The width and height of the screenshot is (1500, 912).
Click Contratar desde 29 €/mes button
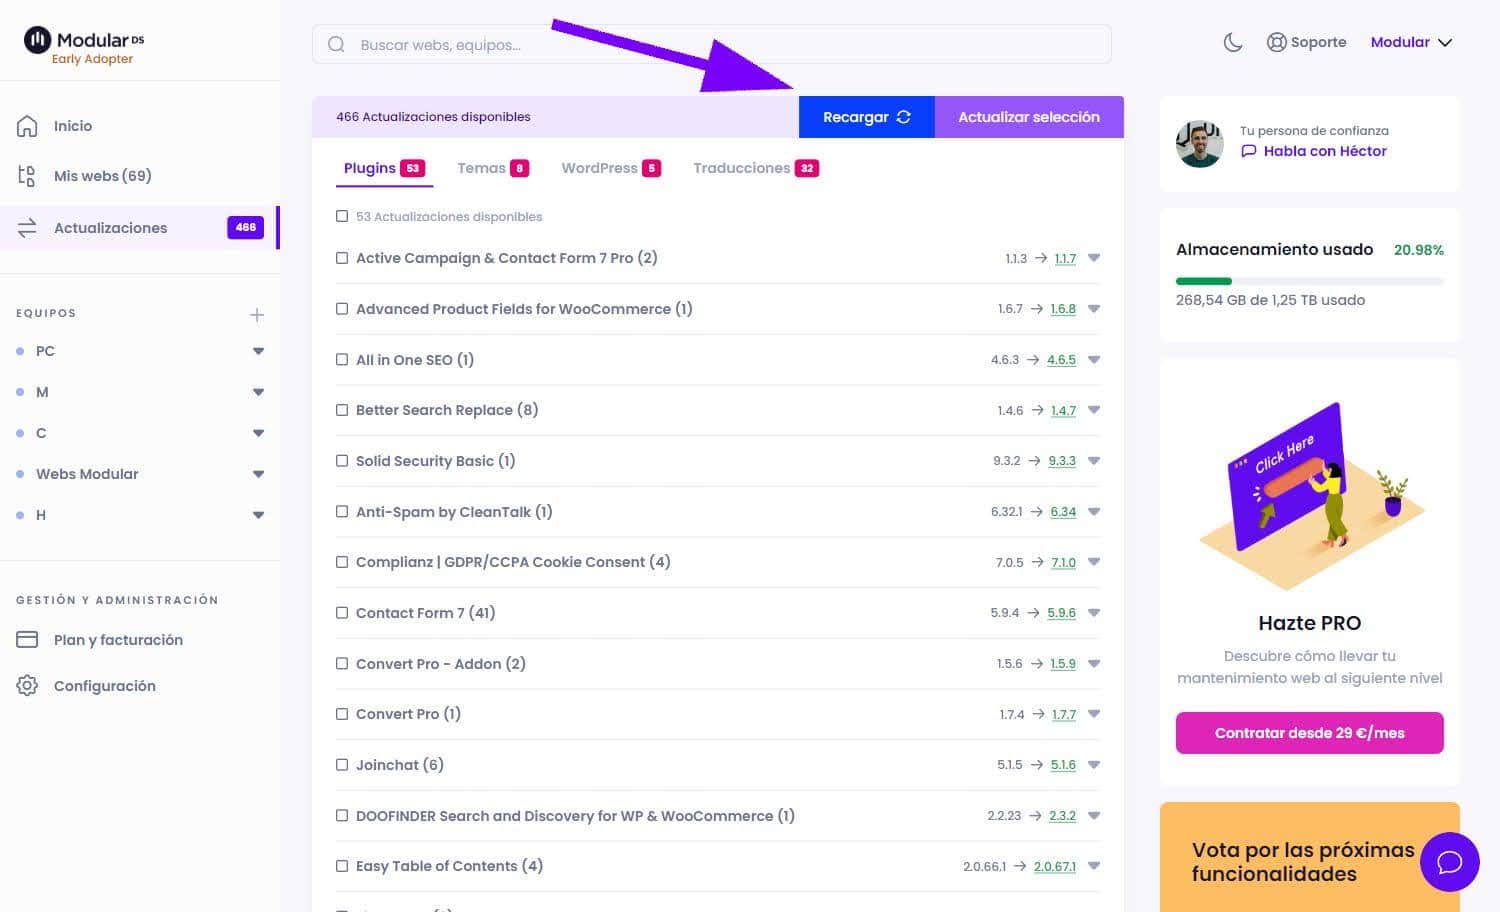pos(1310,733)
